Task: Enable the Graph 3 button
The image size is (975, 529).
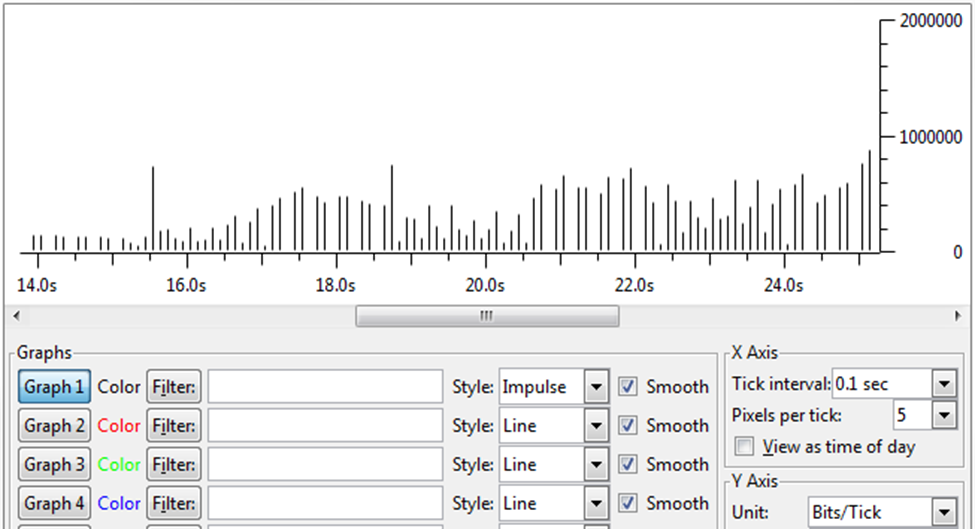Action: tap(54, 464)
